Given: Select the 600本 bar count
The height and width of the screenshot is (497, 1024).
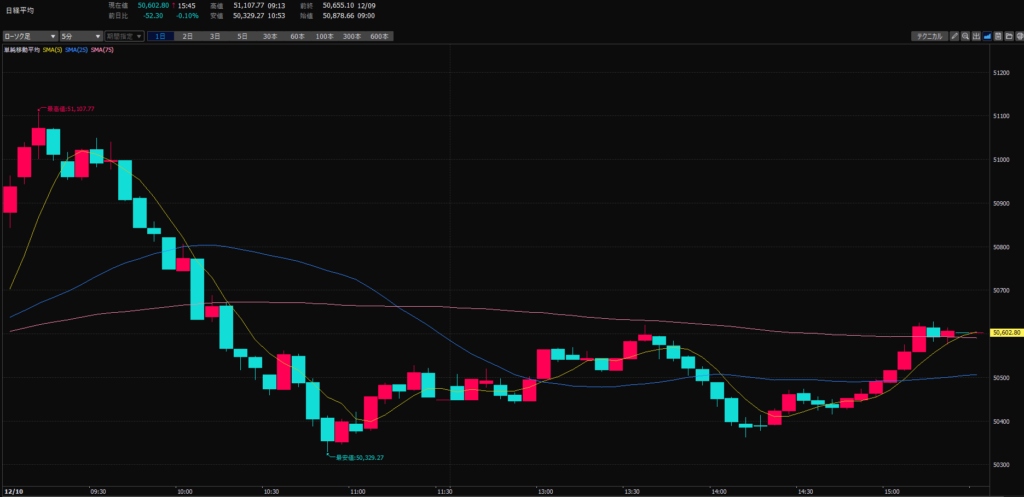Looking at the screenshot, I should tap(379, 36).
